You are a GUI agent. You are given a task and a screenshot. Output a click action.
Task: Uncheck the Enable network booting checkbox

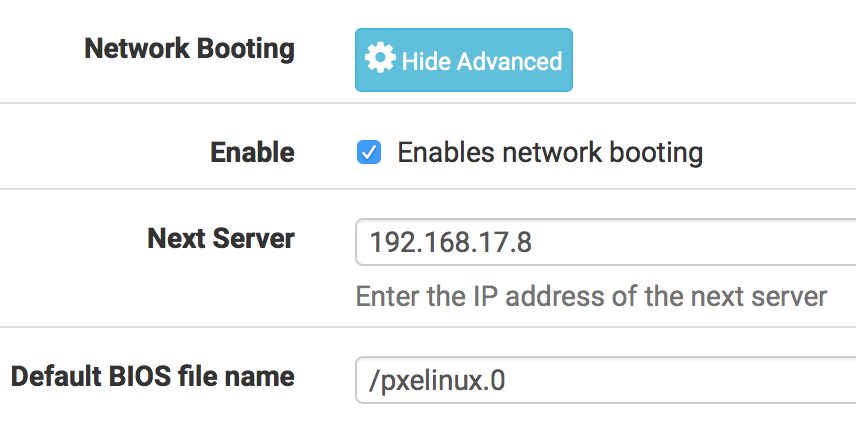coord(369,153)
